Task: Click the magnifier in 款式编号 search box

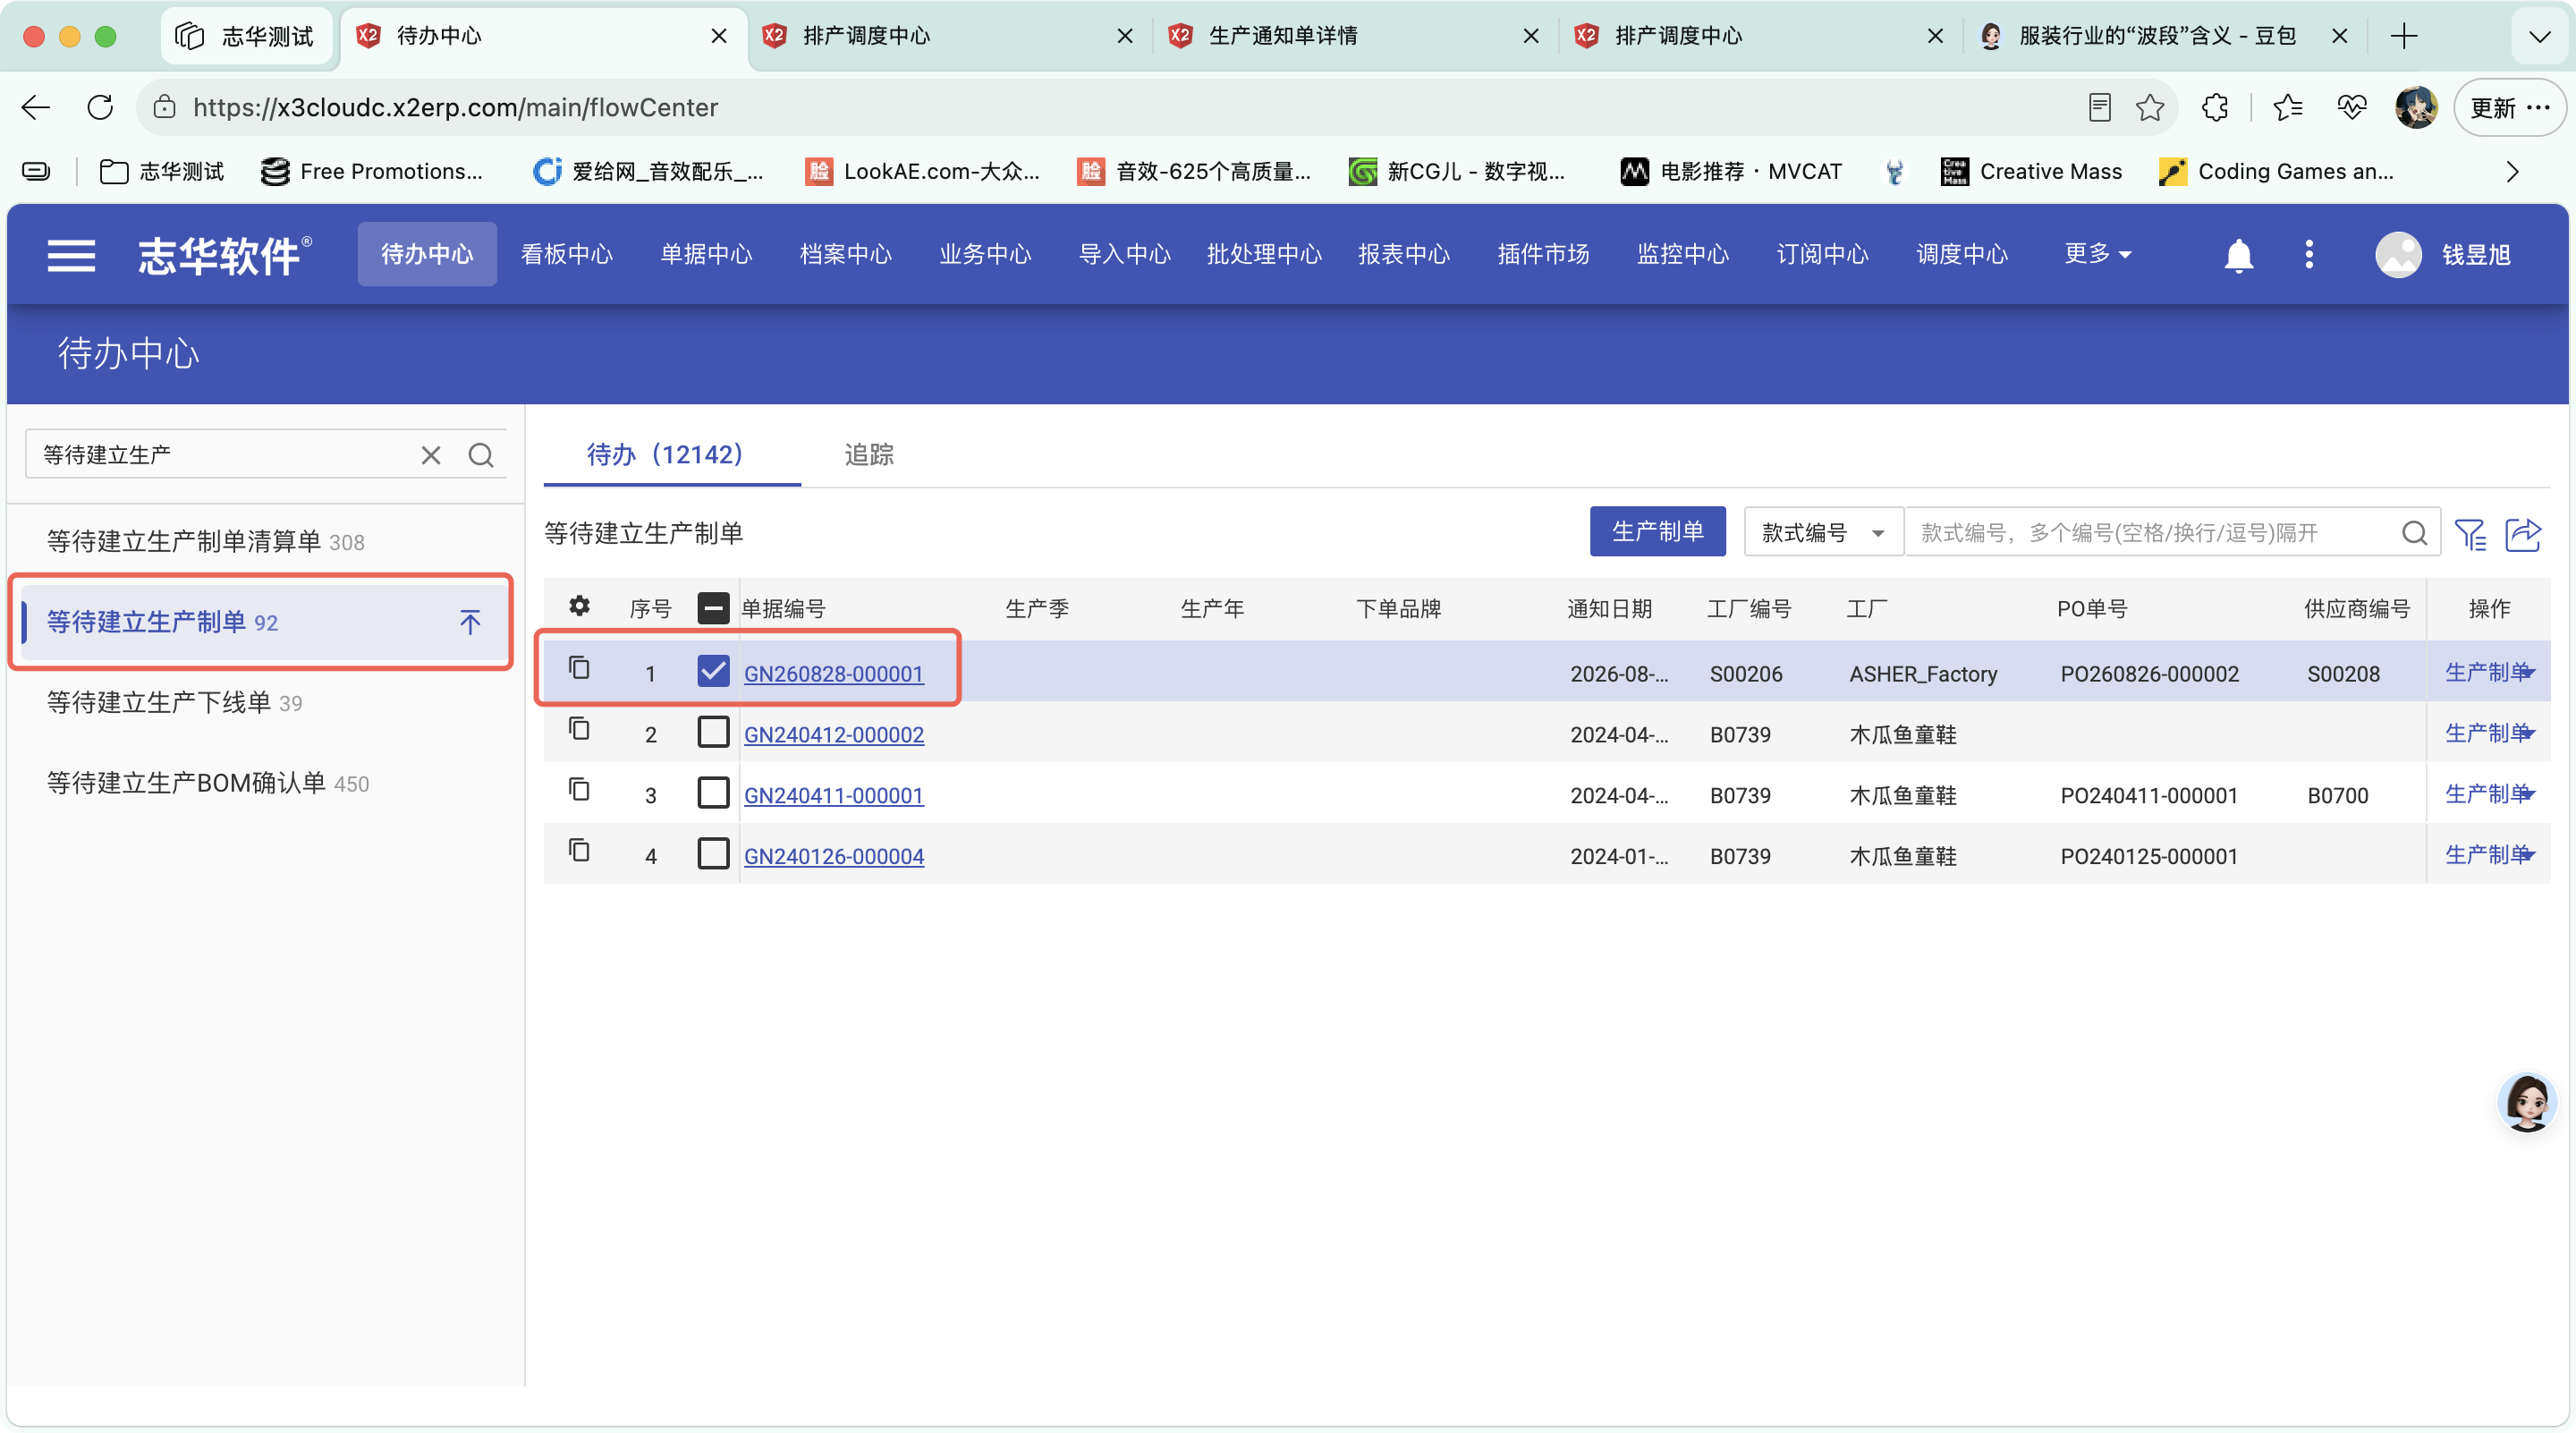Action: click(x=2414, y=533)
